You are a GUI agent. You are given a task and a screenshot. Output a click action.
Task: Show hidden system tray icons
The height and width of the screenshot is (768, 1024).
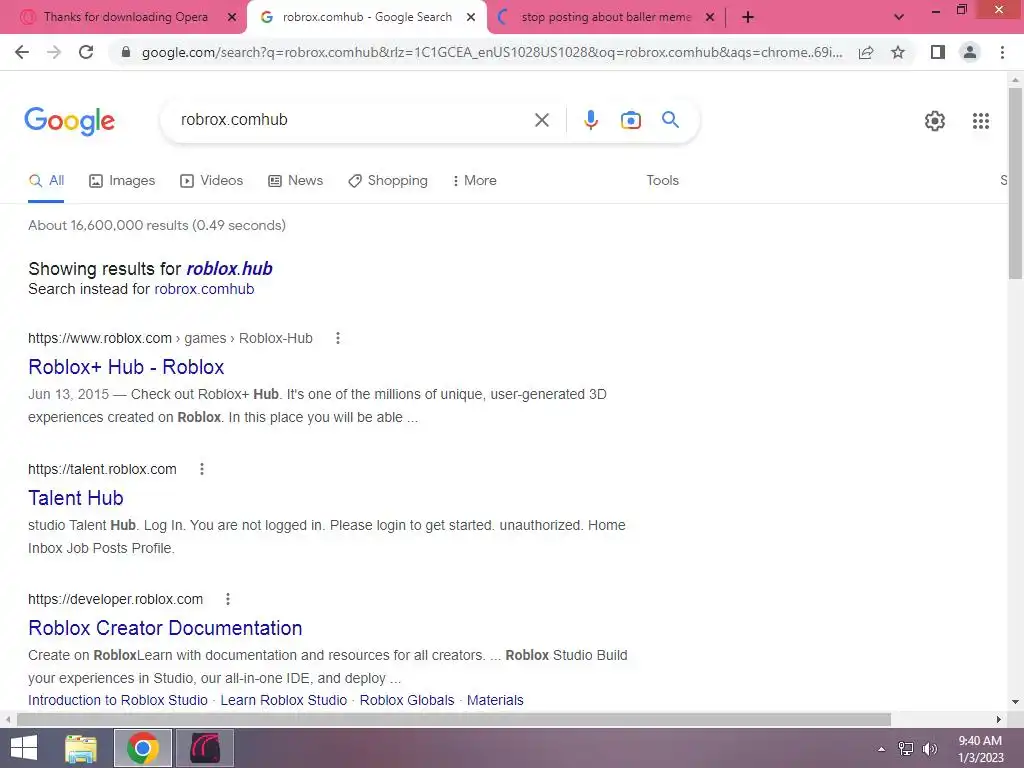click(882, 749)
